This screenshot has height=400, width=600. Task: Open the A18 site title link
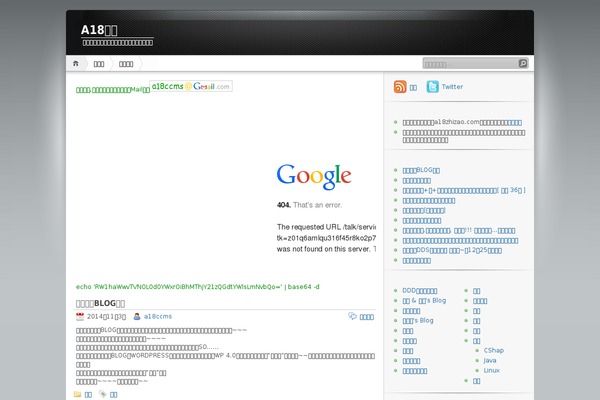pyautogui.click(x=99, y=30)
